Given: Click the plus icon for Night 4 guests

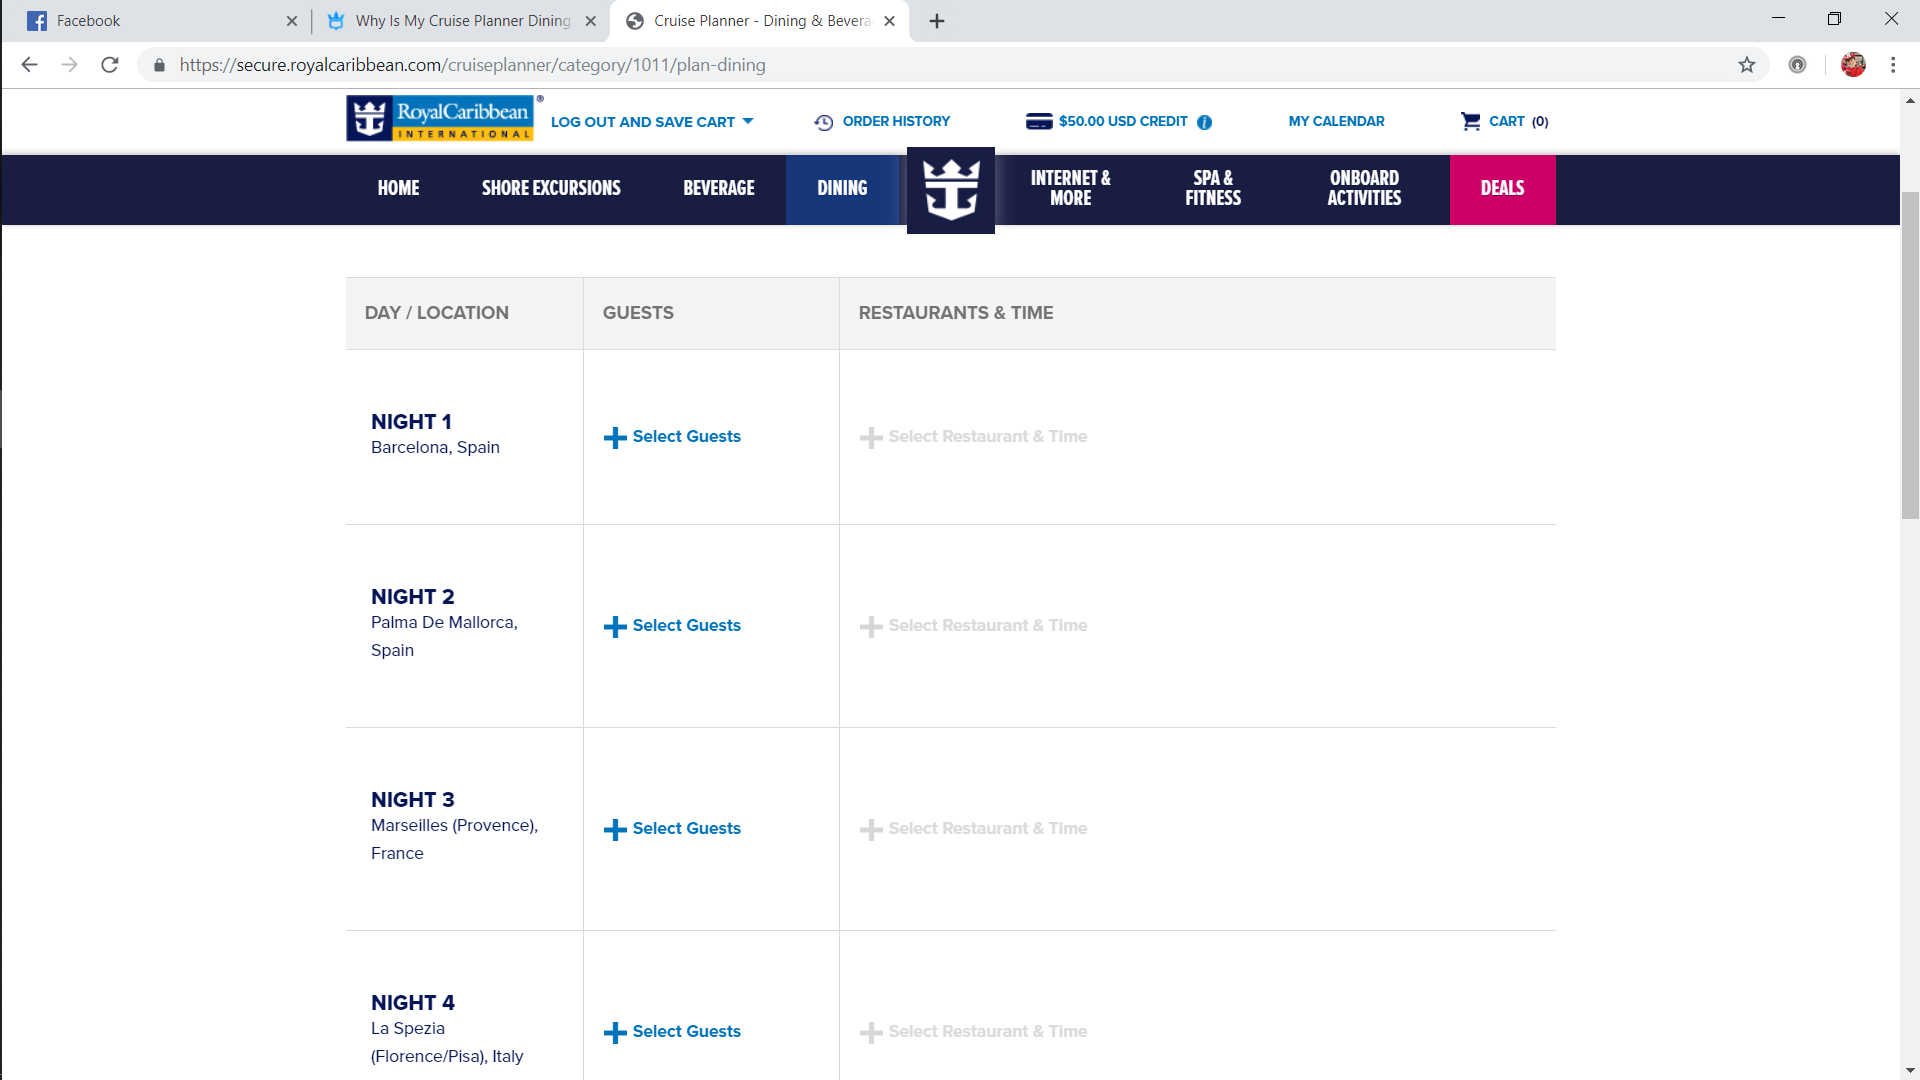Looking at the screenshot, I should click(x=615, y=1032).
